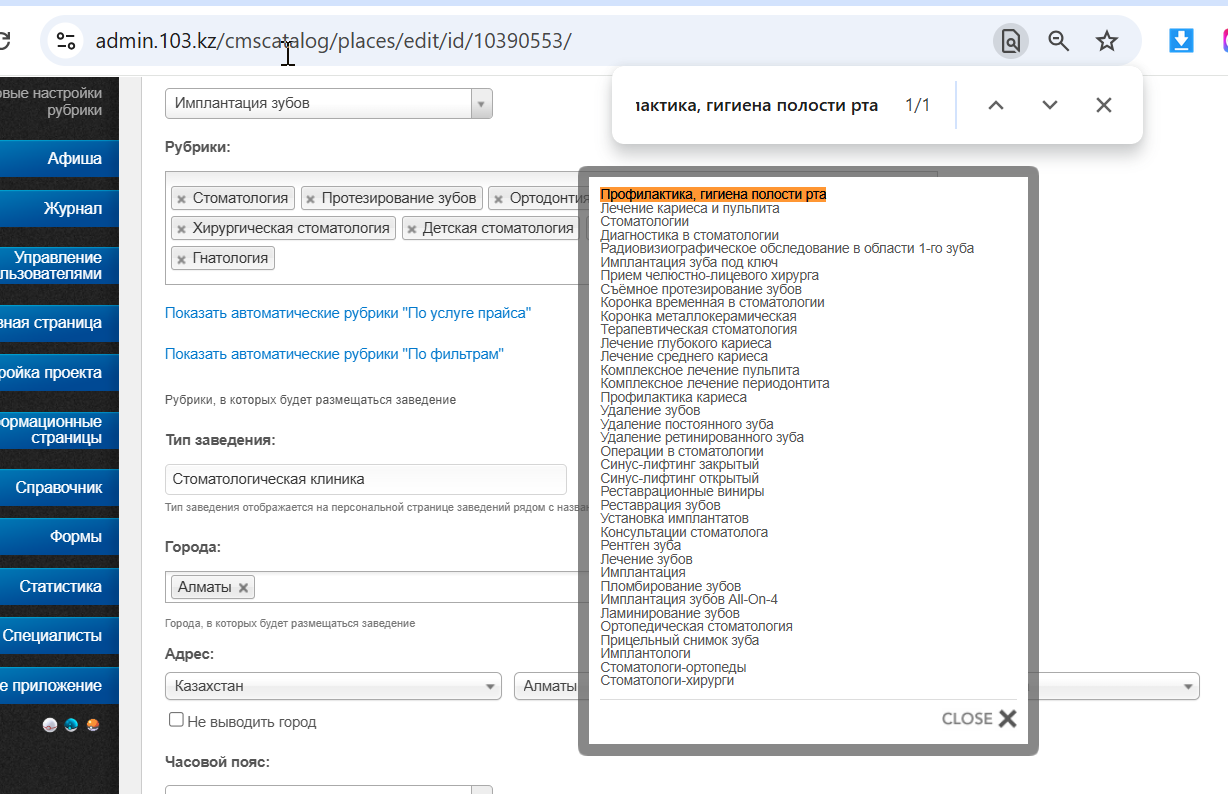Click Имплантация зубов All-On-4 in popup
Viewport: 1228px width, 794px height.
689,599
